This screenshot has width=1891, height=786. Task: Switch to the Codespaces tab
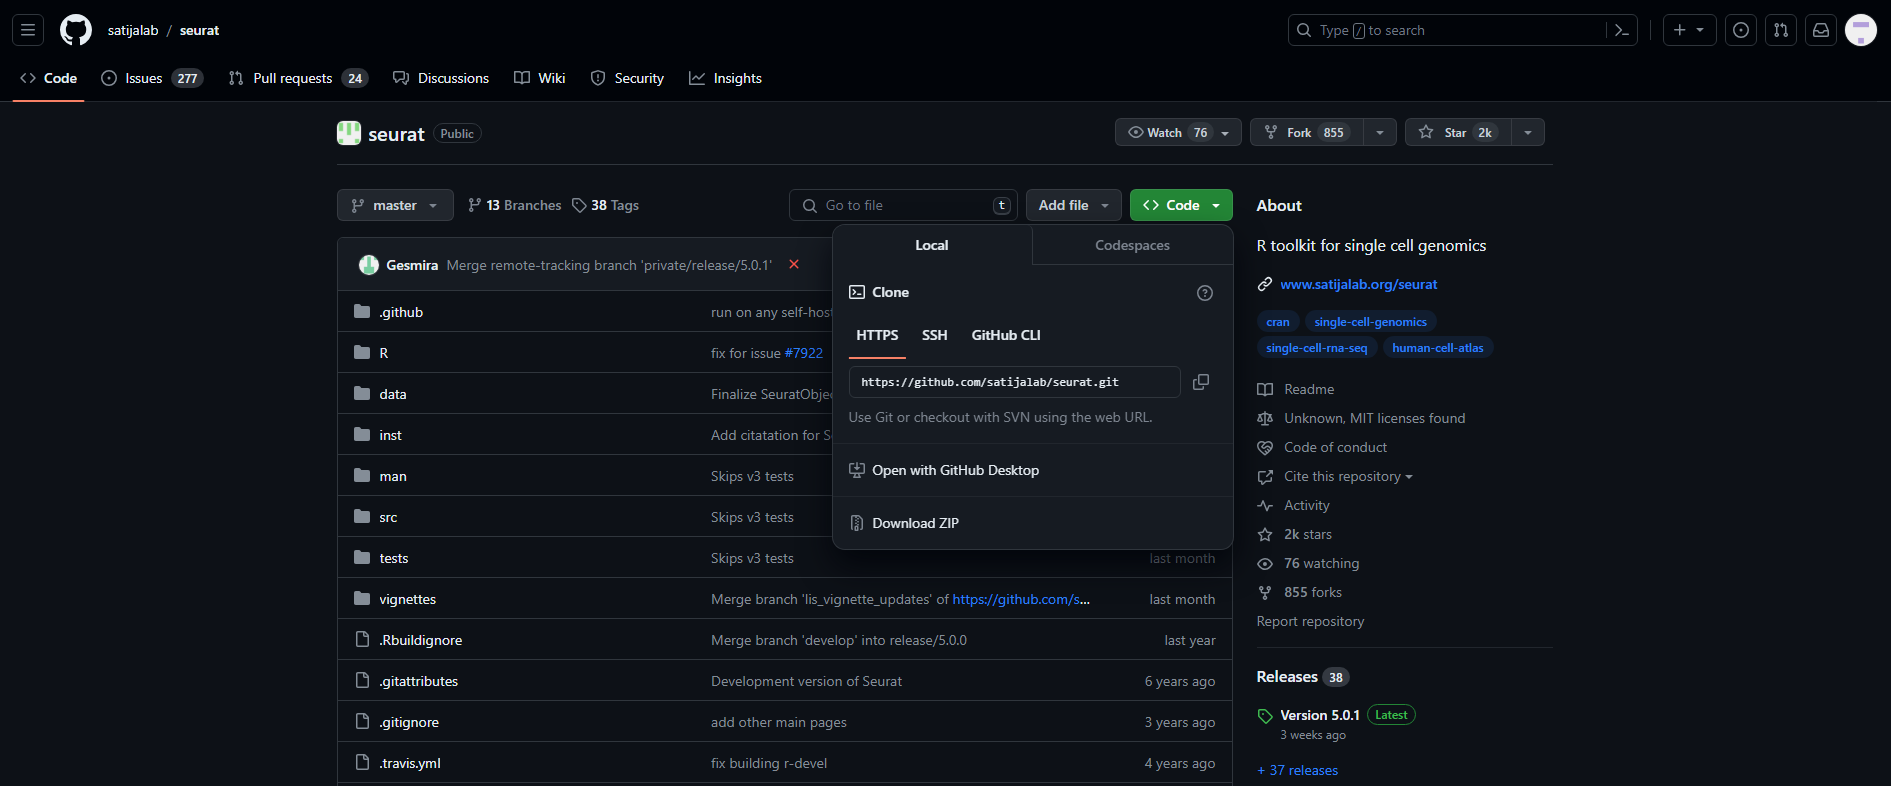(x=1132, y=245)
